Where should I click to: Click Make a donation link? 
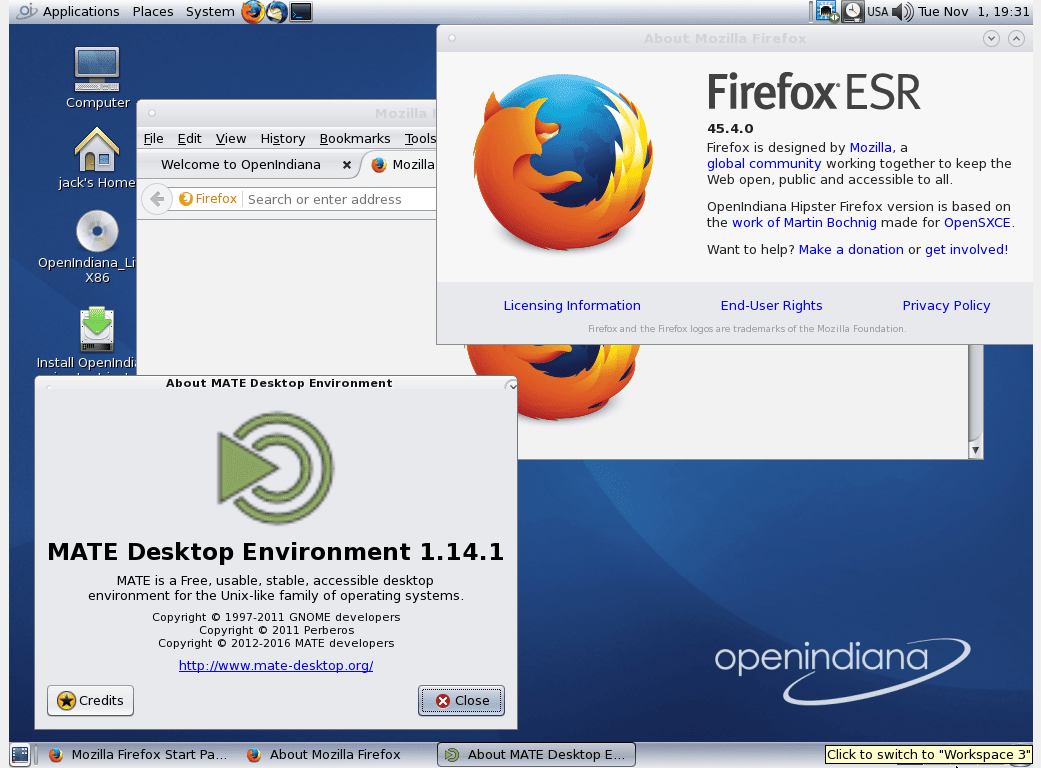(x=850, y=250)
